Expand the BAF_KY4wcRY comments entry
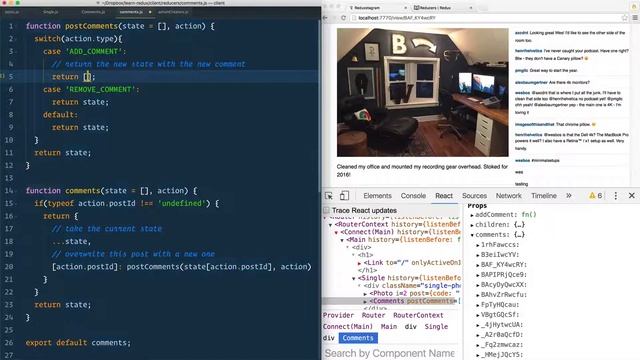This screenshot has width=640, height=360. tap(478, 265)
